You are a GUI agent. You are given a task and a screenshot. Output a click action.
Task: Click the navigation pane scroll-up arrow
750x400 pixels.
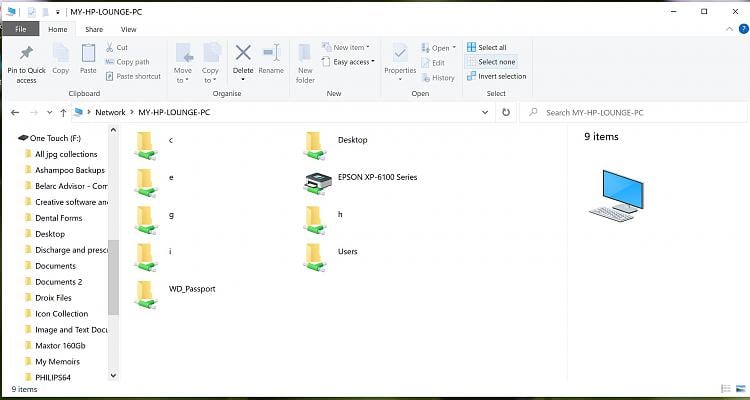(113, 130)
